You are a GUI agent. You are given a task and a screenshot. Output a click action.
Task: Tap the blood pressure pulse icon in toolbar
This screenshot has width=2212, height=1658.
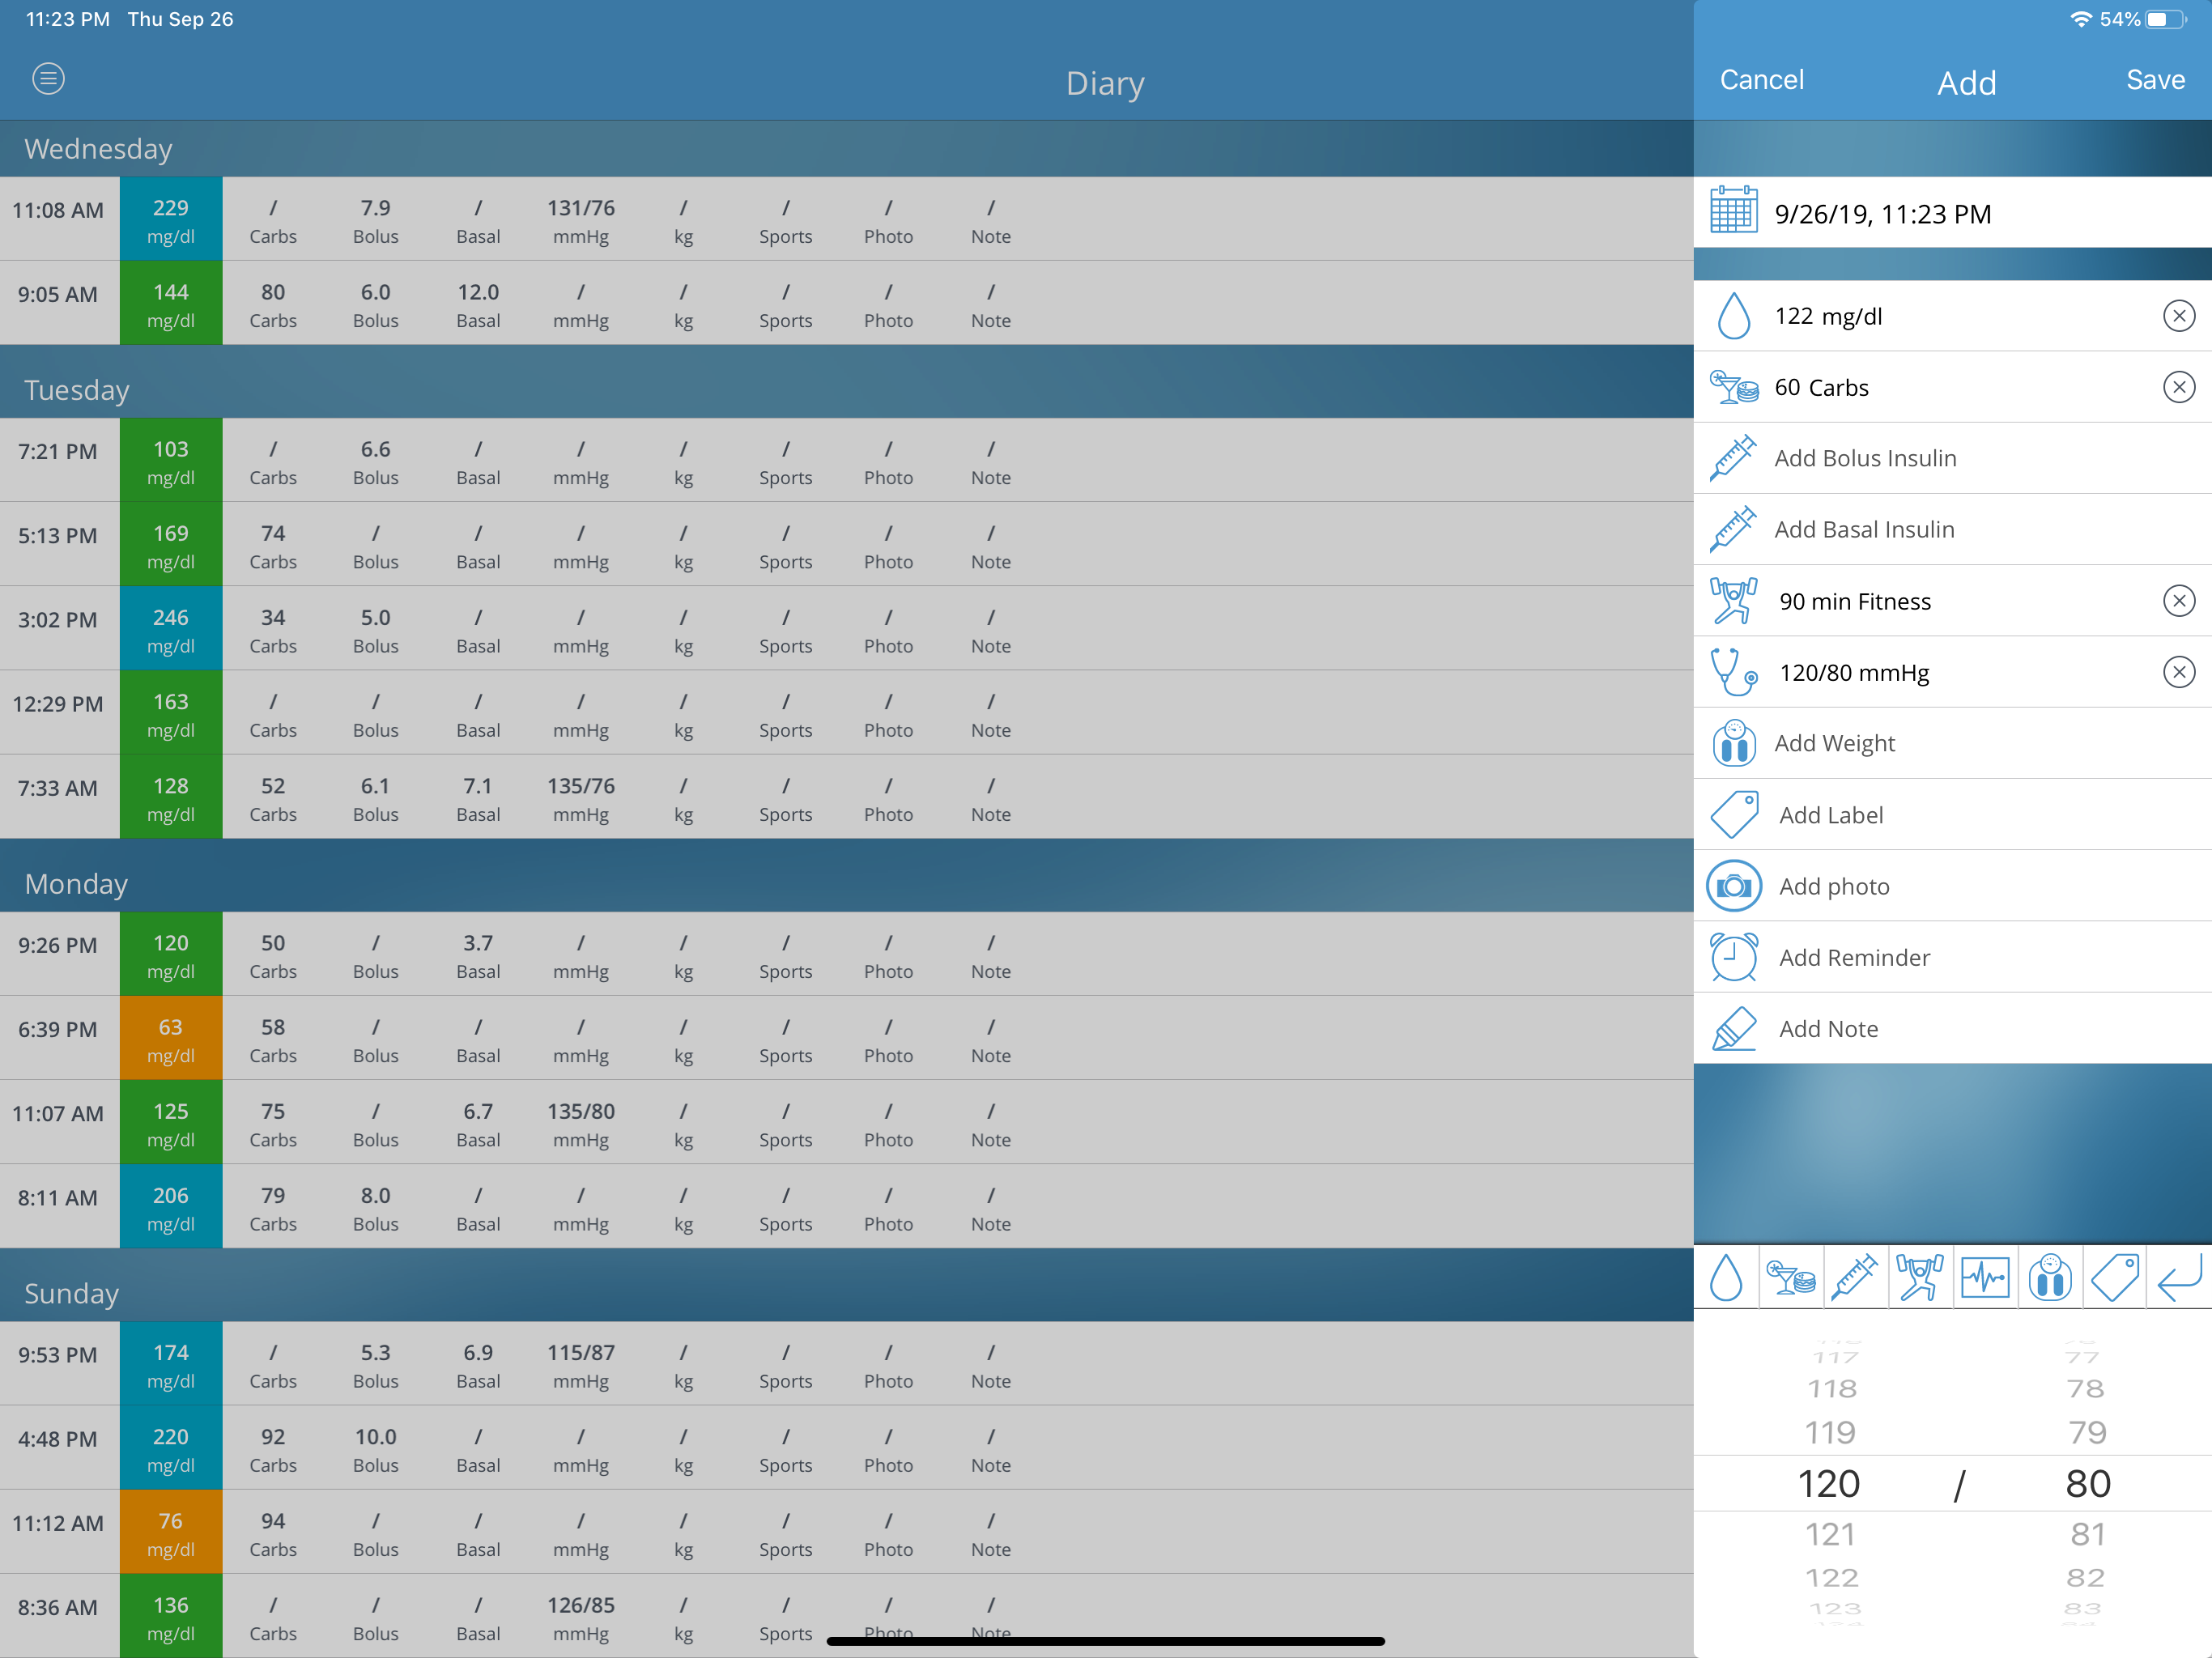pos(1985,1277)
